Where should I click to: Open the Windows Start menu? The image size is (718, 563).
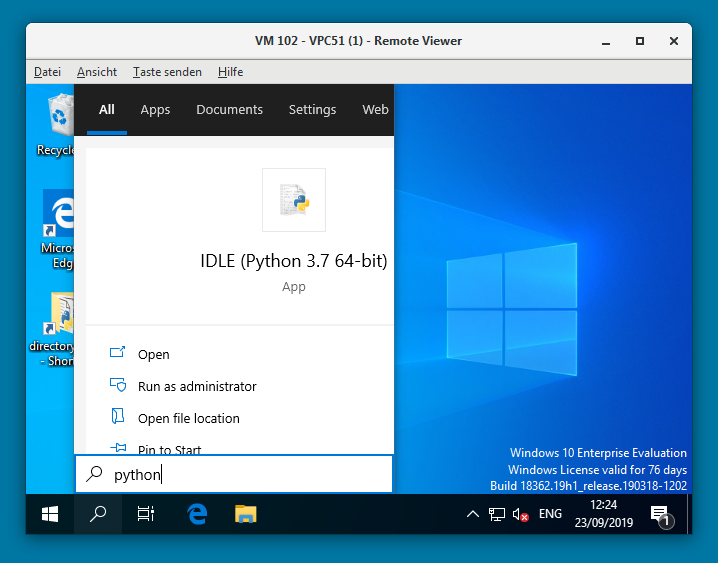[x=50, y=514]
